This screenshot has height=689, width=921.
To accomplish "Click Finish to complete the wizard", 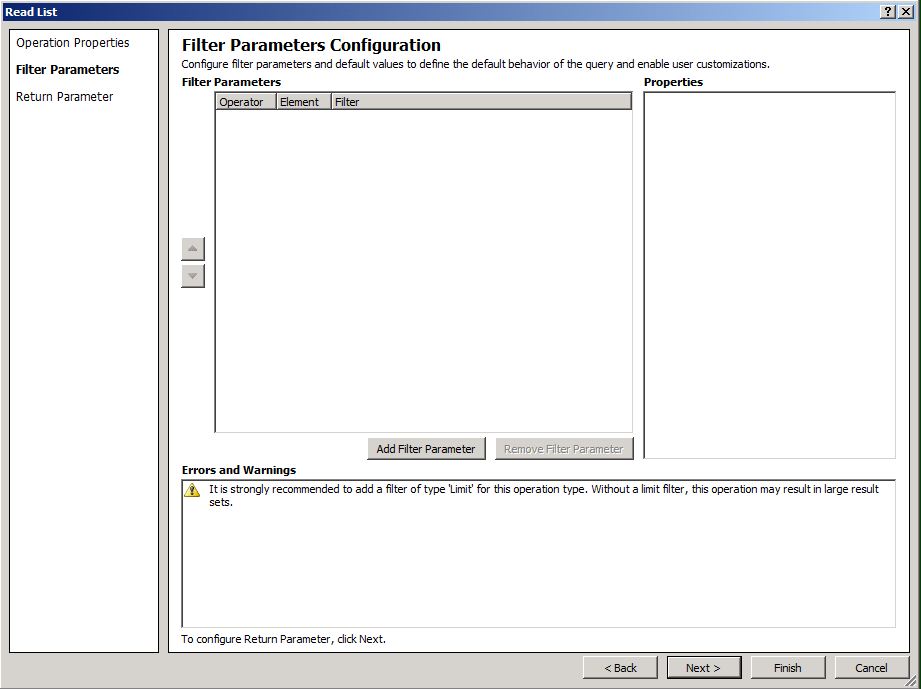I will point(788,668).
